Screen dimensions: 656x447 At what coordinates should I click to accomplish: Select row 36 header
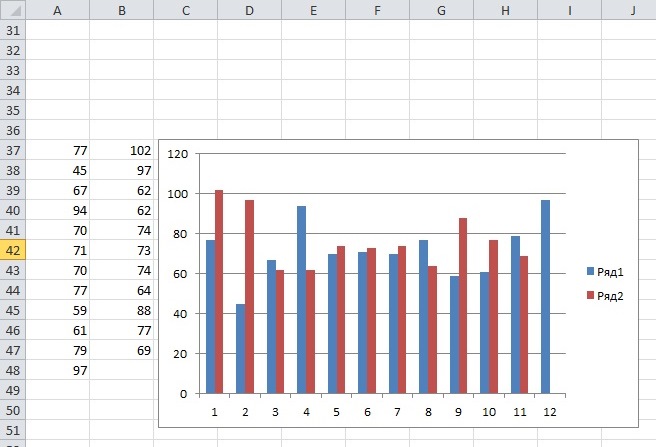pyautogui.click(x=13, y=130)
